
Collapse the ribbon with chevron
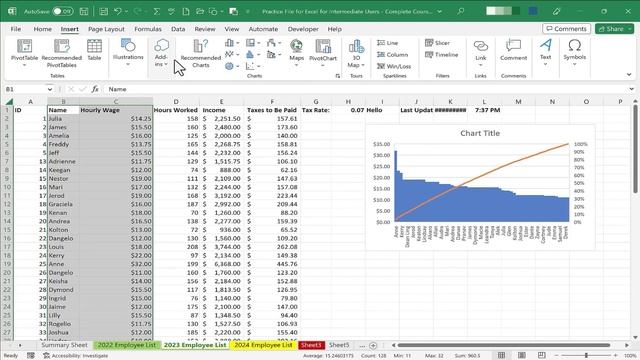(x=629, y=75)
